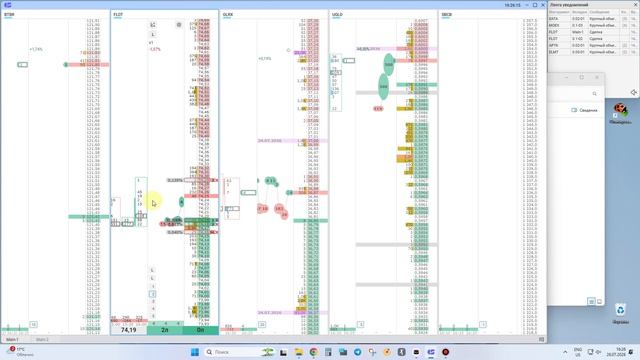Click the green 0п position button
The image size is (640, 360).
tap(200, 330)
